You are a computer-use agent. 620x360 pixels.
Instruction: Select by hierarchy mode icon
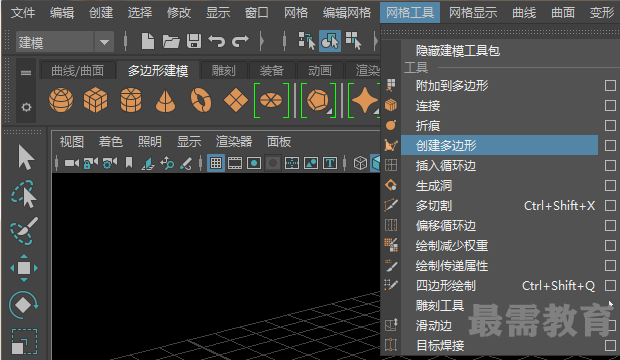click(307, 41)
